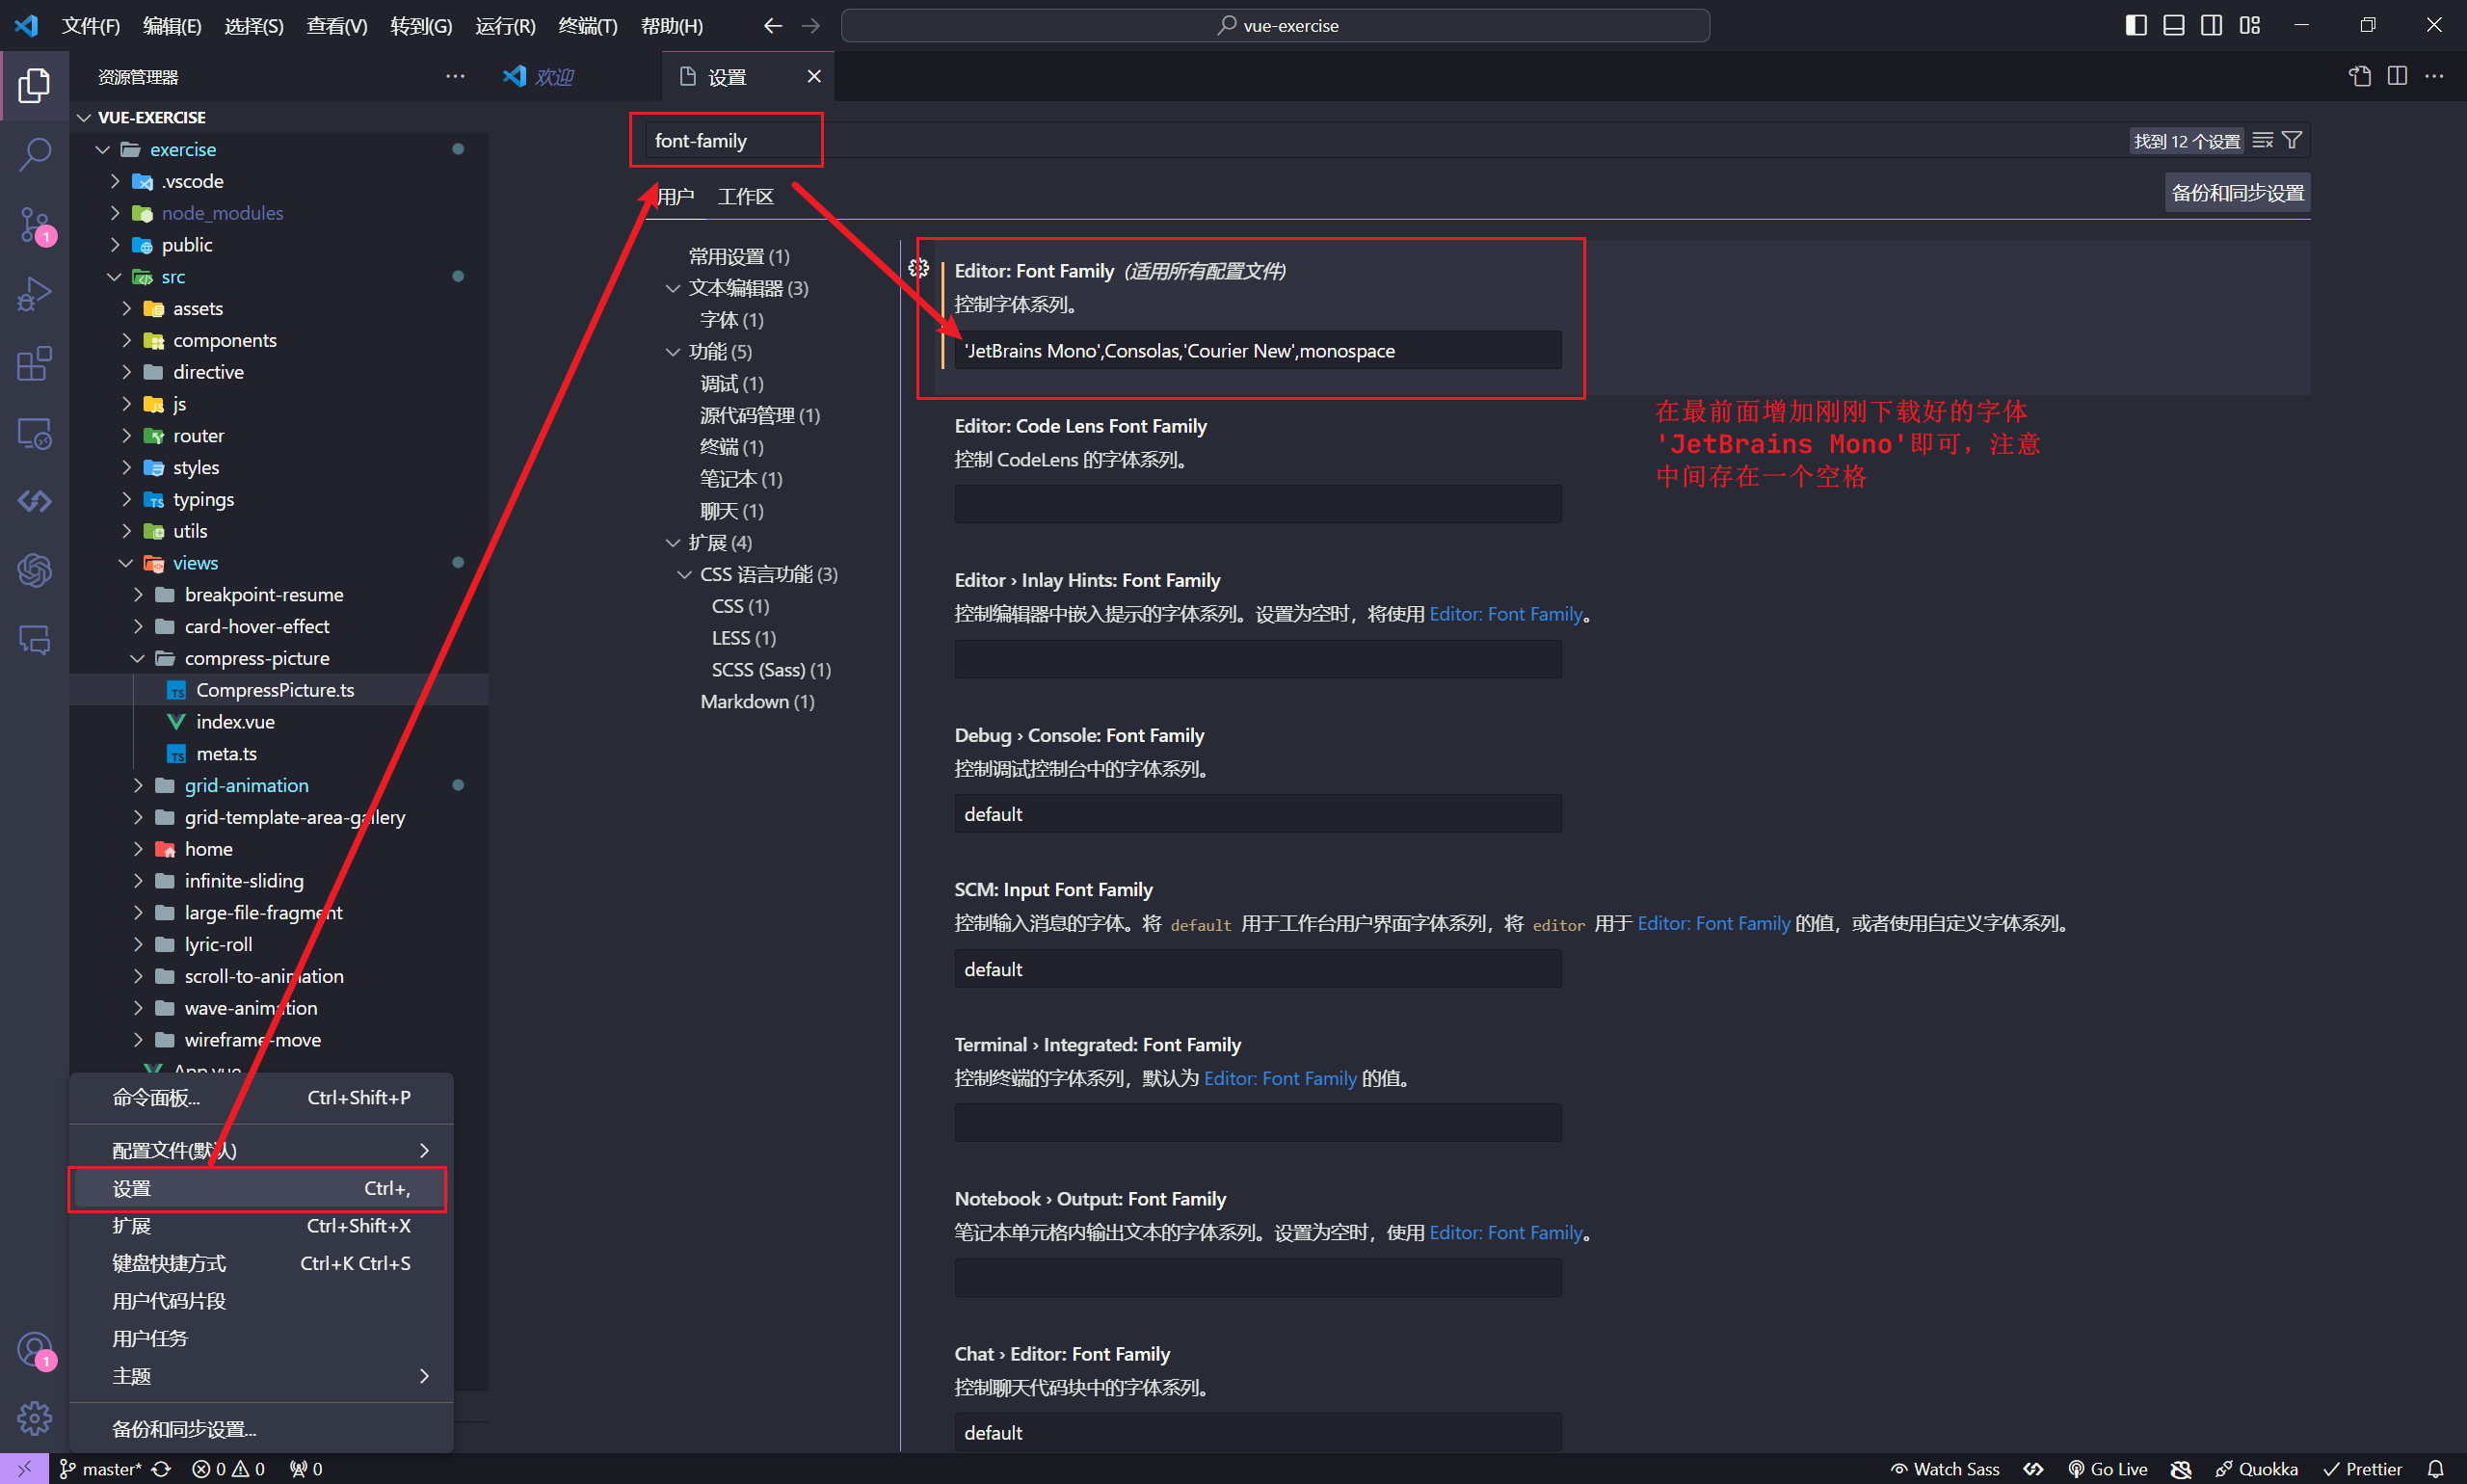Click the More Actions ellipsis in Explorer header

pos(455,77)
